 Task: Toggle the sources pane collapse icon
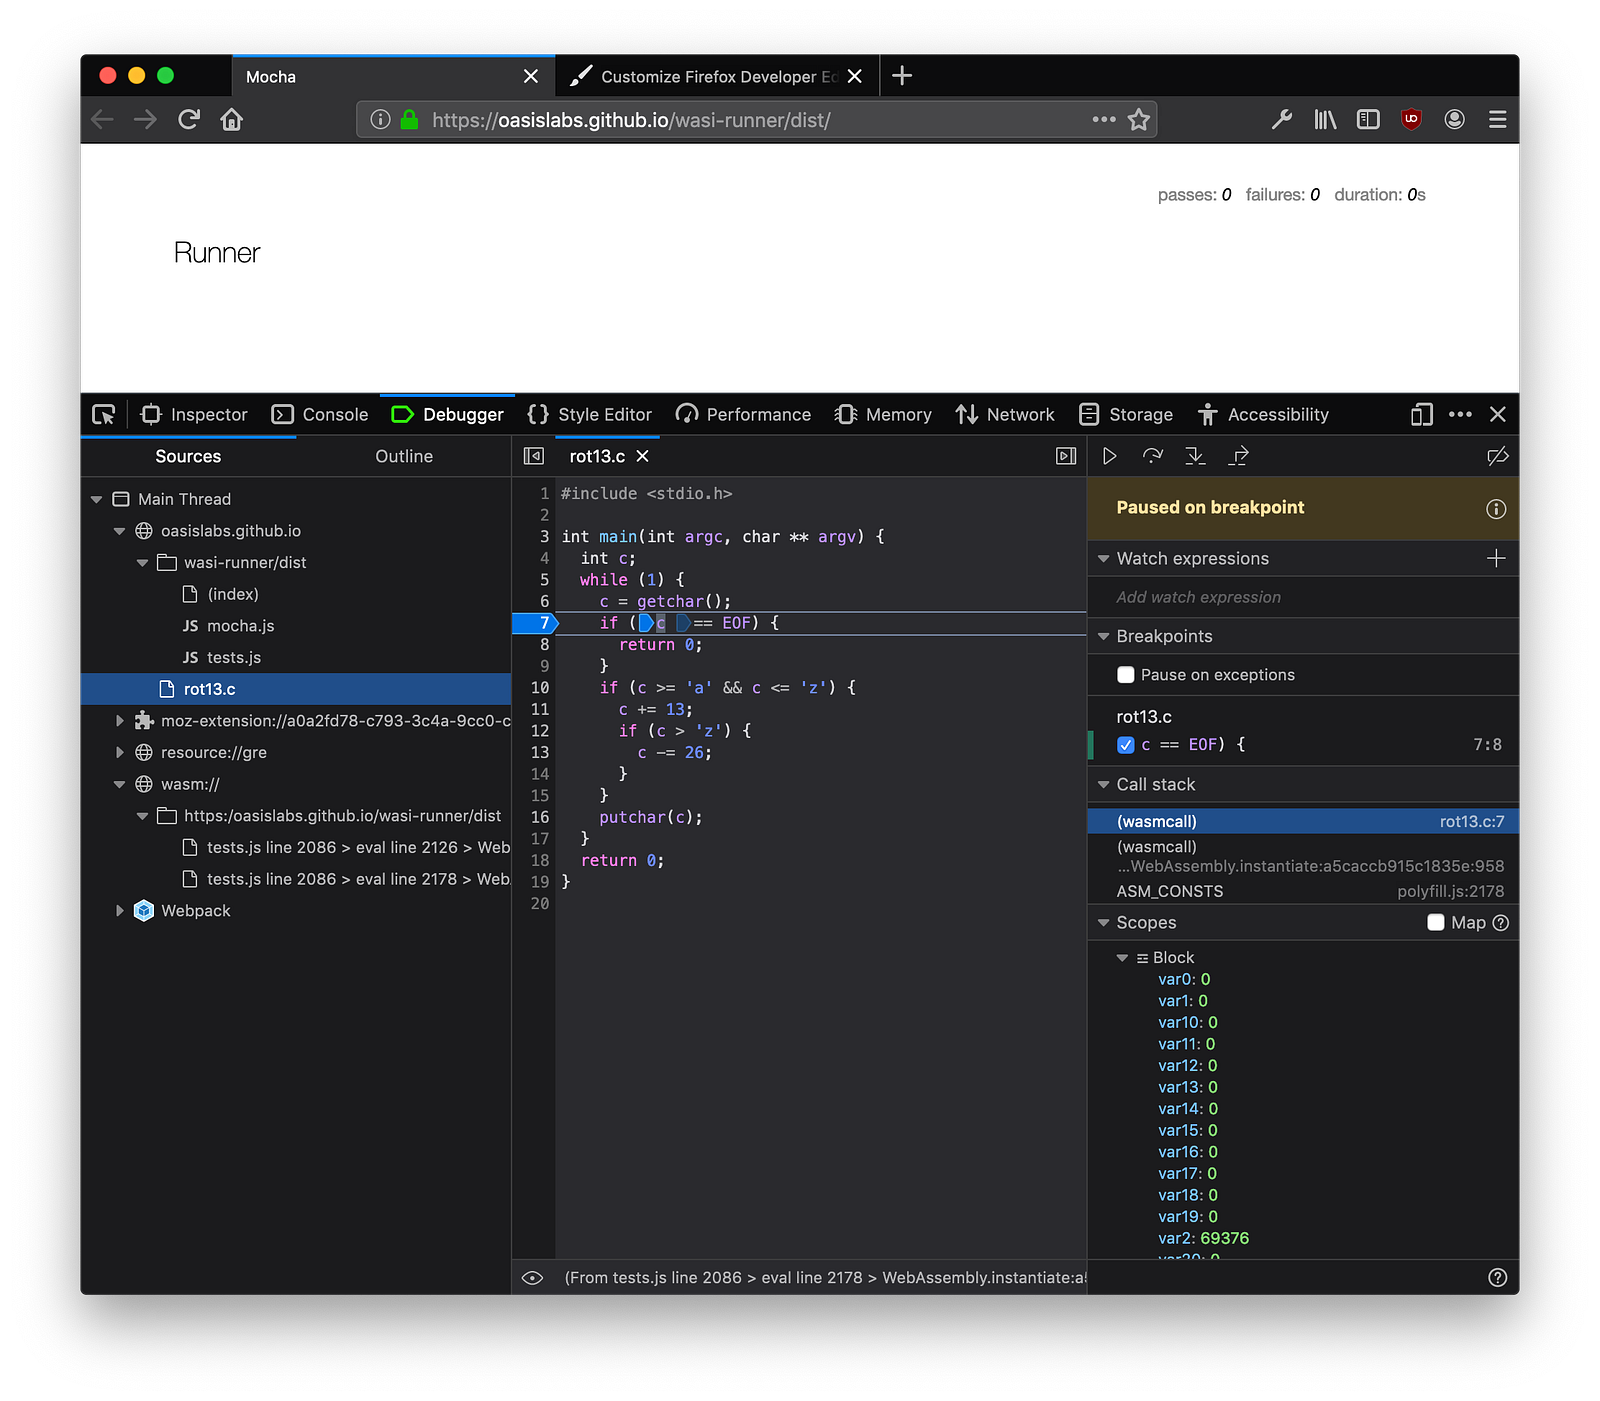534,456
